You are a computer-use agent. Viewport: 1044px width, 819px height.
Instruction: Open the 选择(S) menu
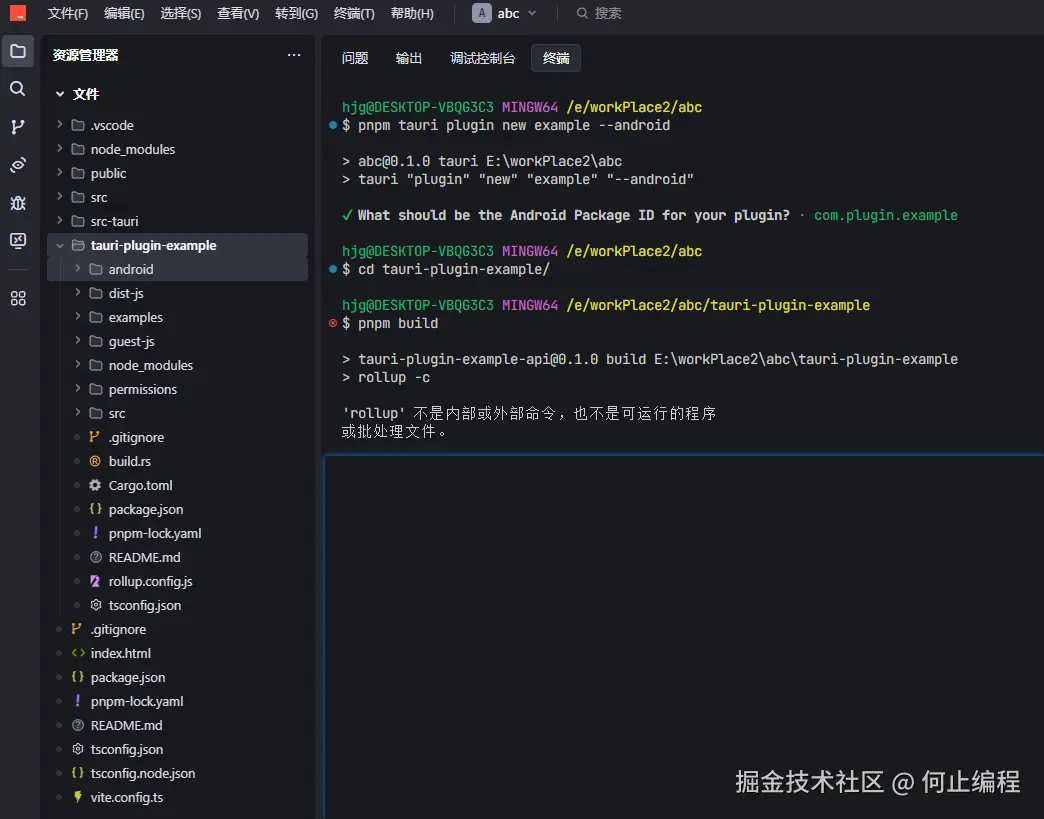[x=180, y=13]
